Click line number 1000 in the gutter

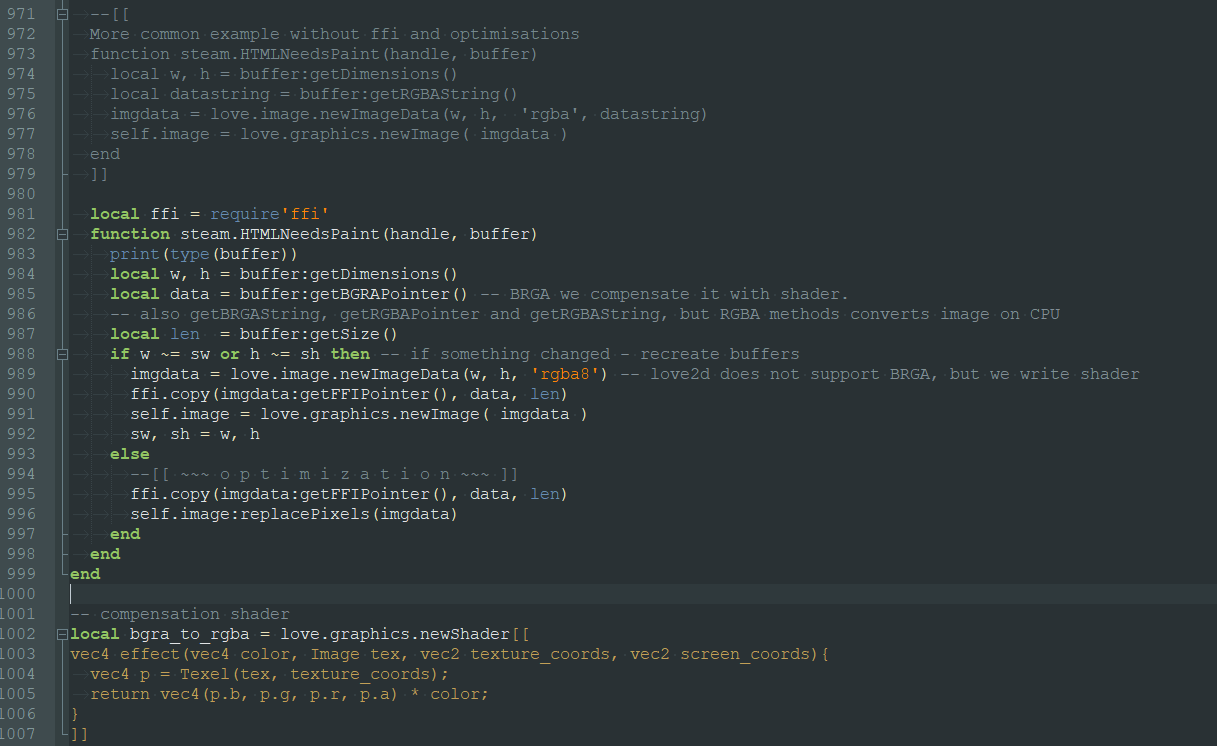click(x=19, y=594)
